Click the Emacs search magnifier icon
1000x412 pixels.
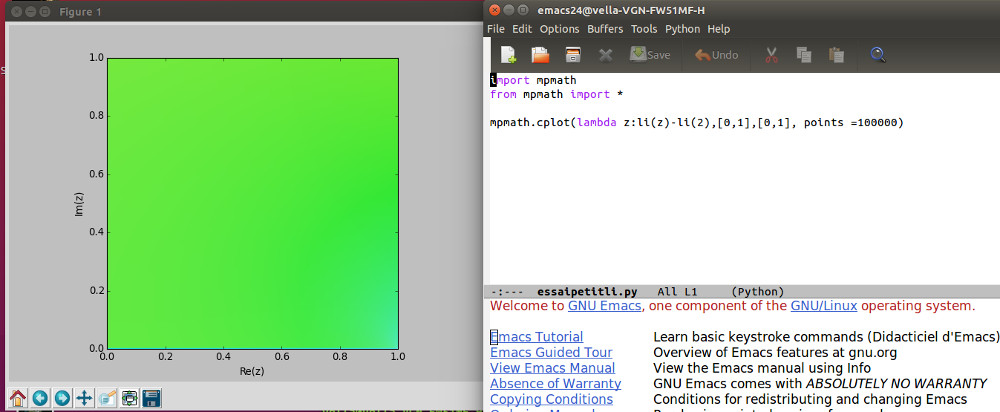point(878,55)
